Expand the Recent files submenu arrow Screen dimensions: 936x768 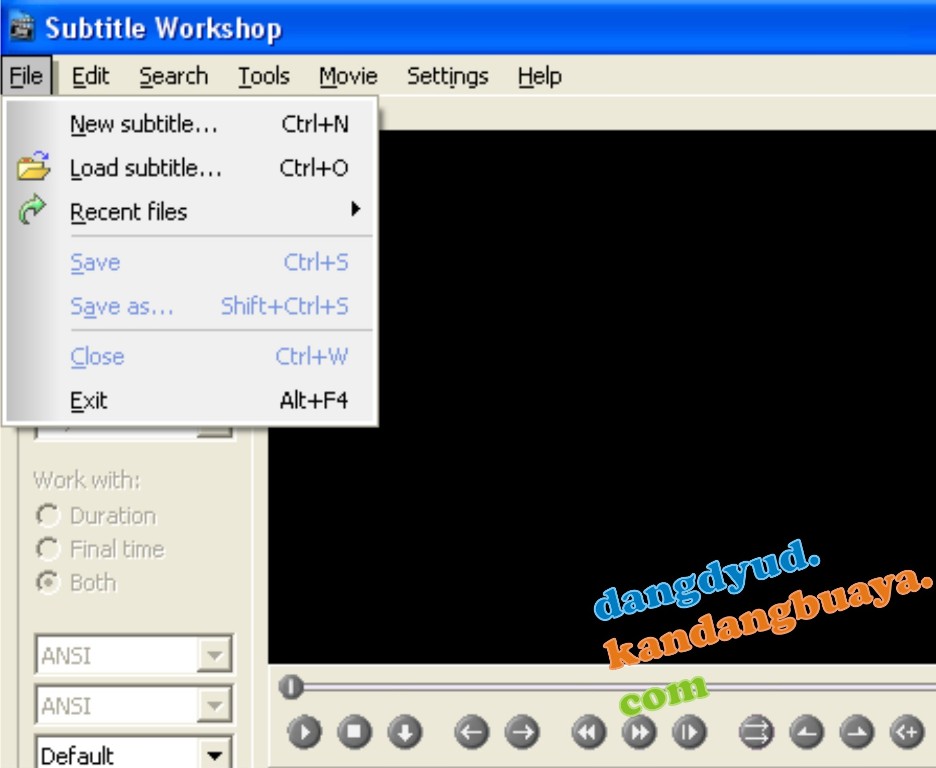(x=356, y=209)
